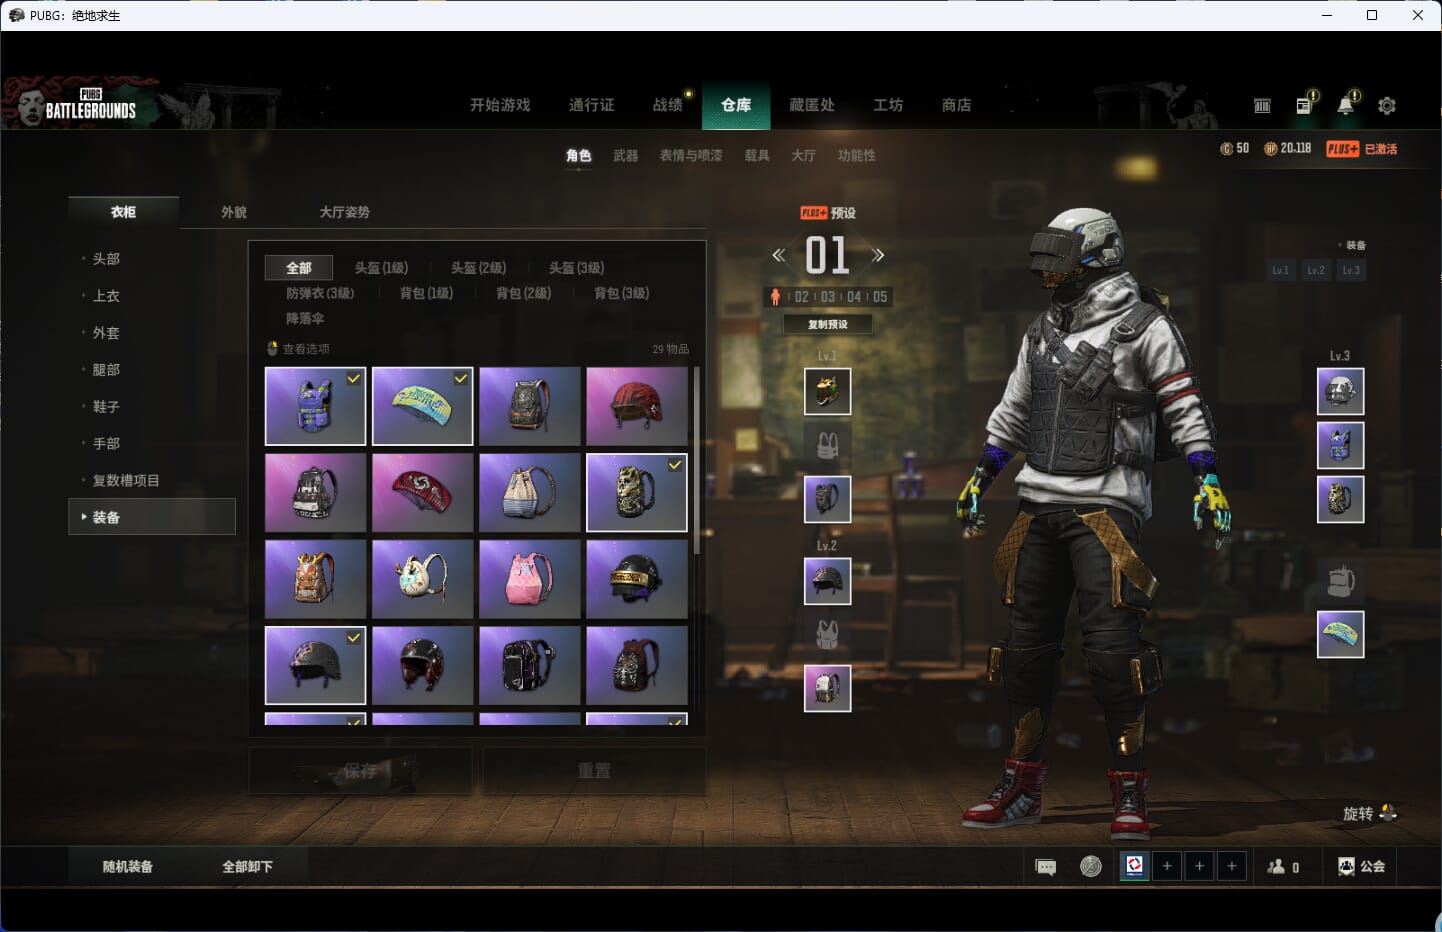Toggle the Lv.2 equipment preview filter
Viewport: 1442px width, 932px height.
[x=1316, y=270]
